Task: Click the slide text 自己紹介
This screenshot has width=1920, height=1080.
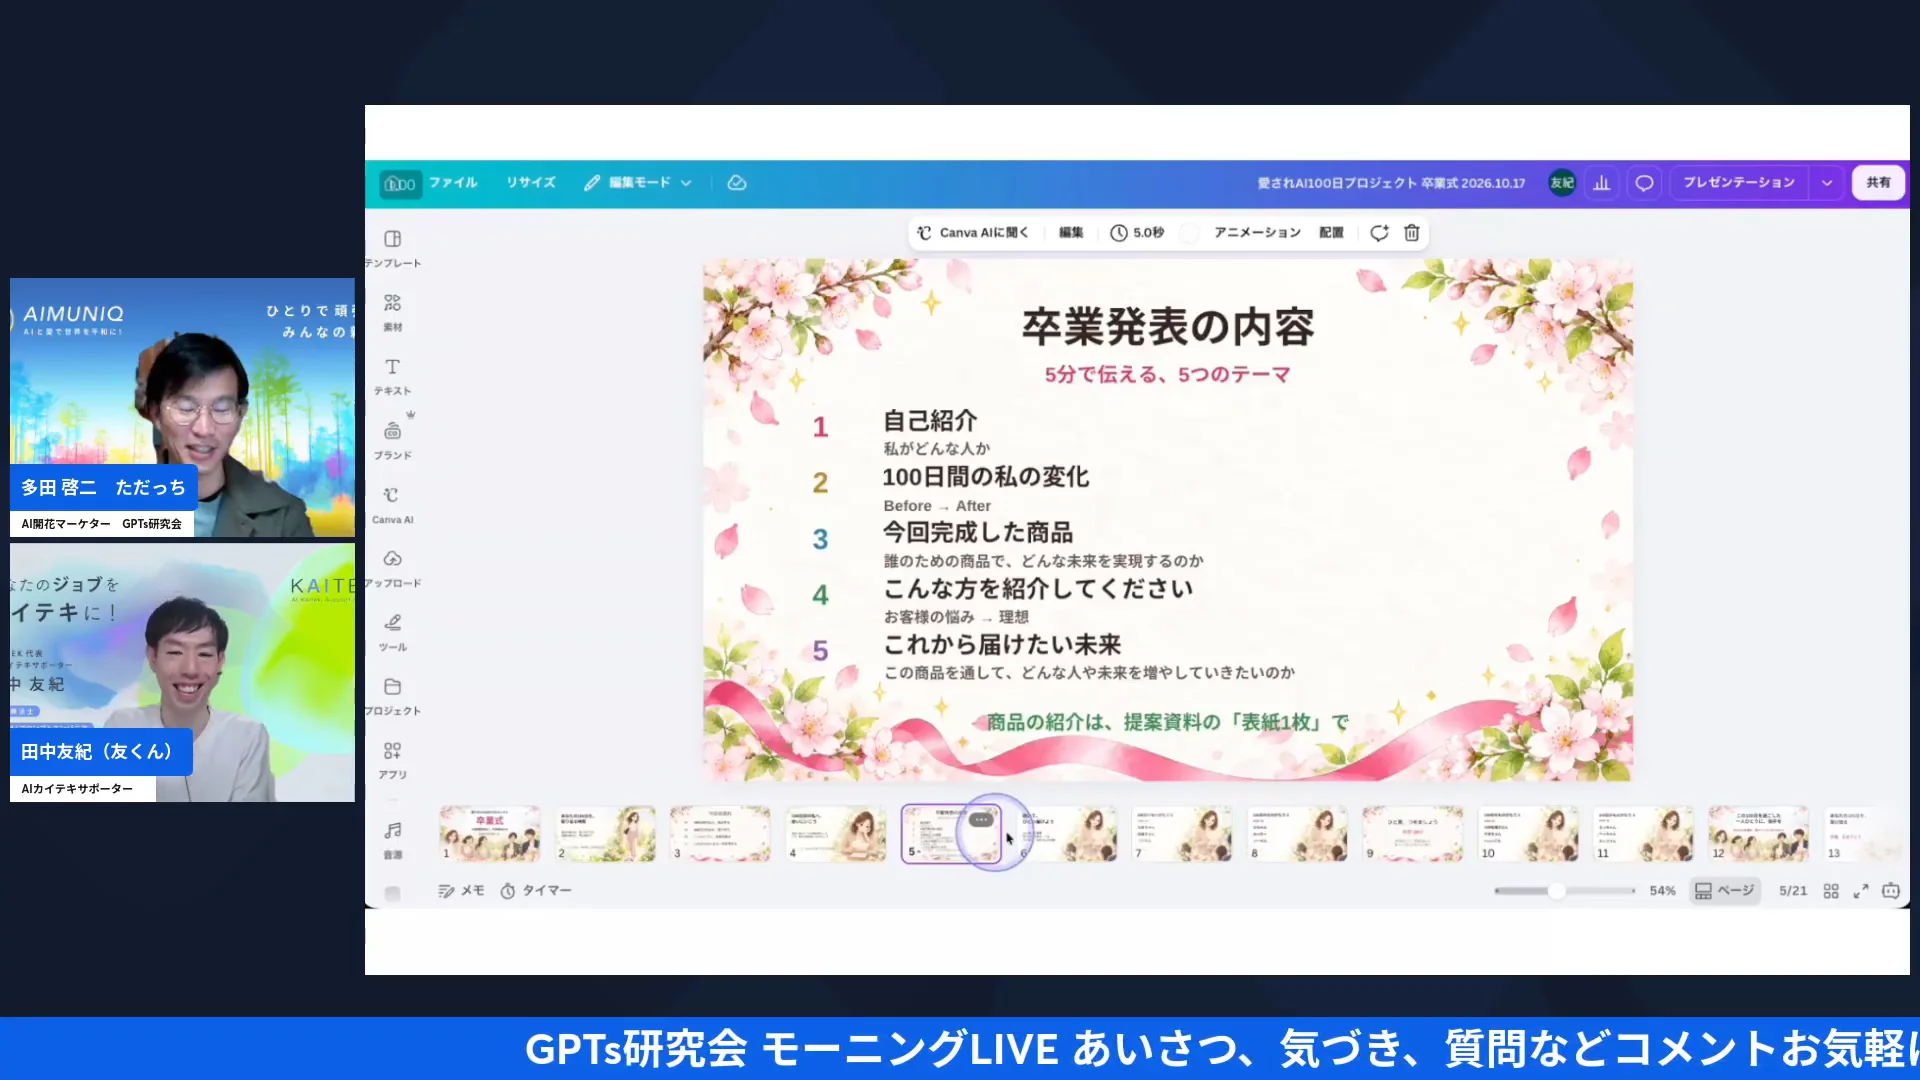Action: pyautogui.click(x=929, y=421)
